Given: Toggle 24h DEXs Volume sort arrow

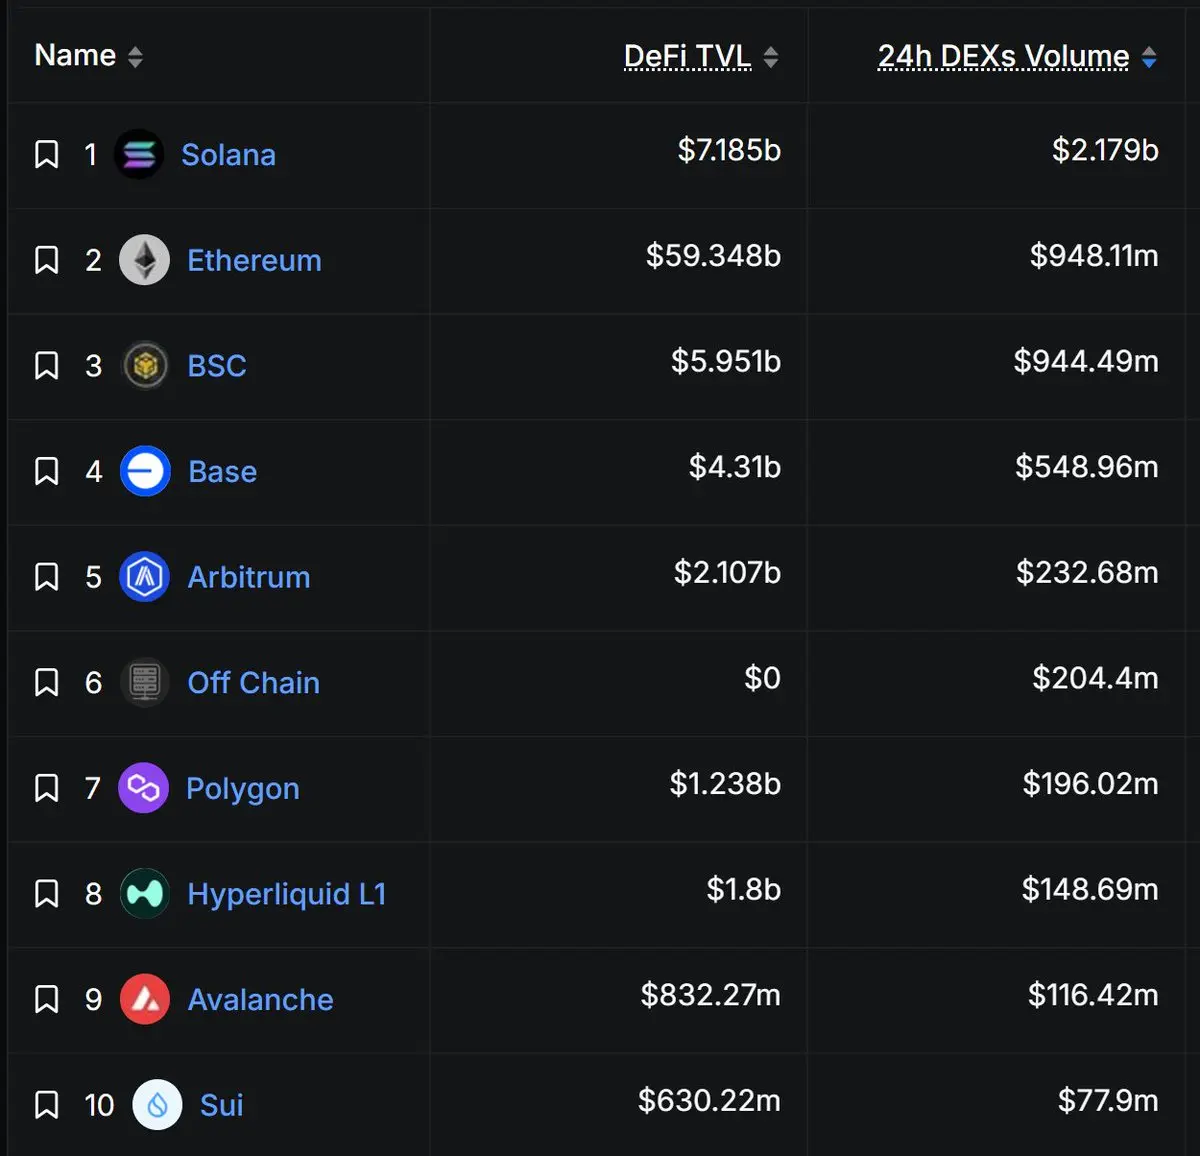Looking at the screenshot, I should point(1149,57).
